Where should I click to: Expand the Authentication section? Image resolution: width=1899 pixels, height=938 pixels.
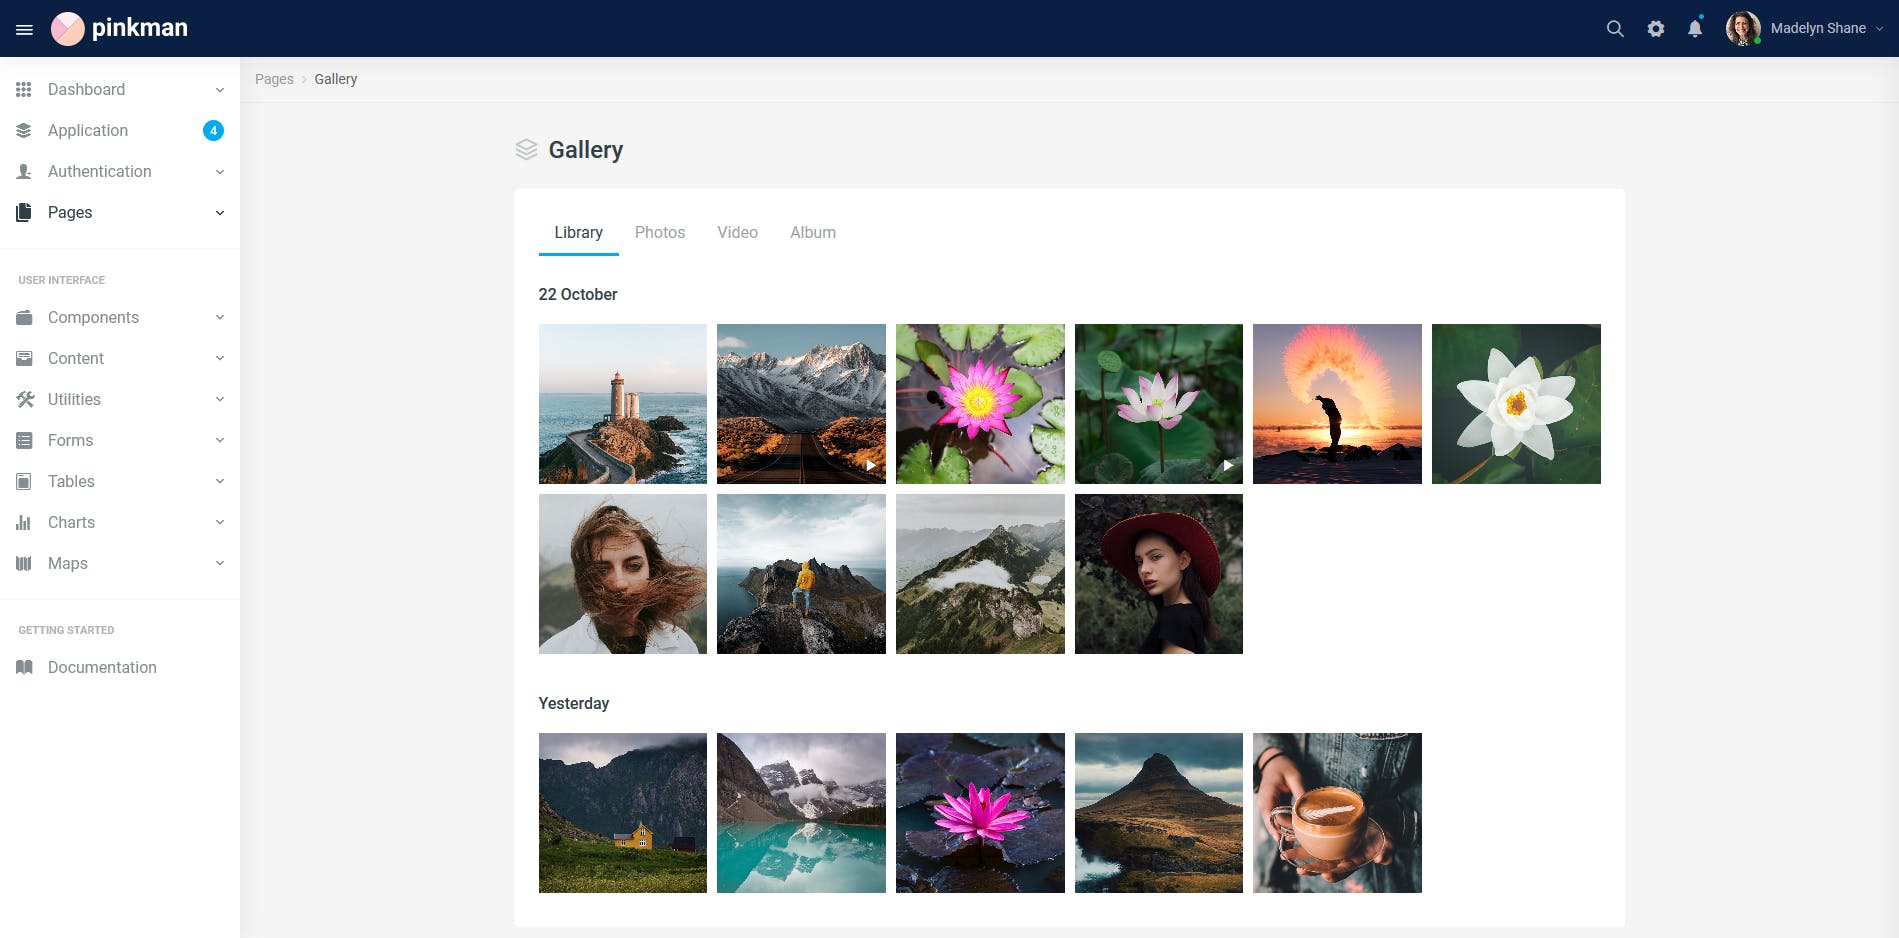tap(120, 171)
